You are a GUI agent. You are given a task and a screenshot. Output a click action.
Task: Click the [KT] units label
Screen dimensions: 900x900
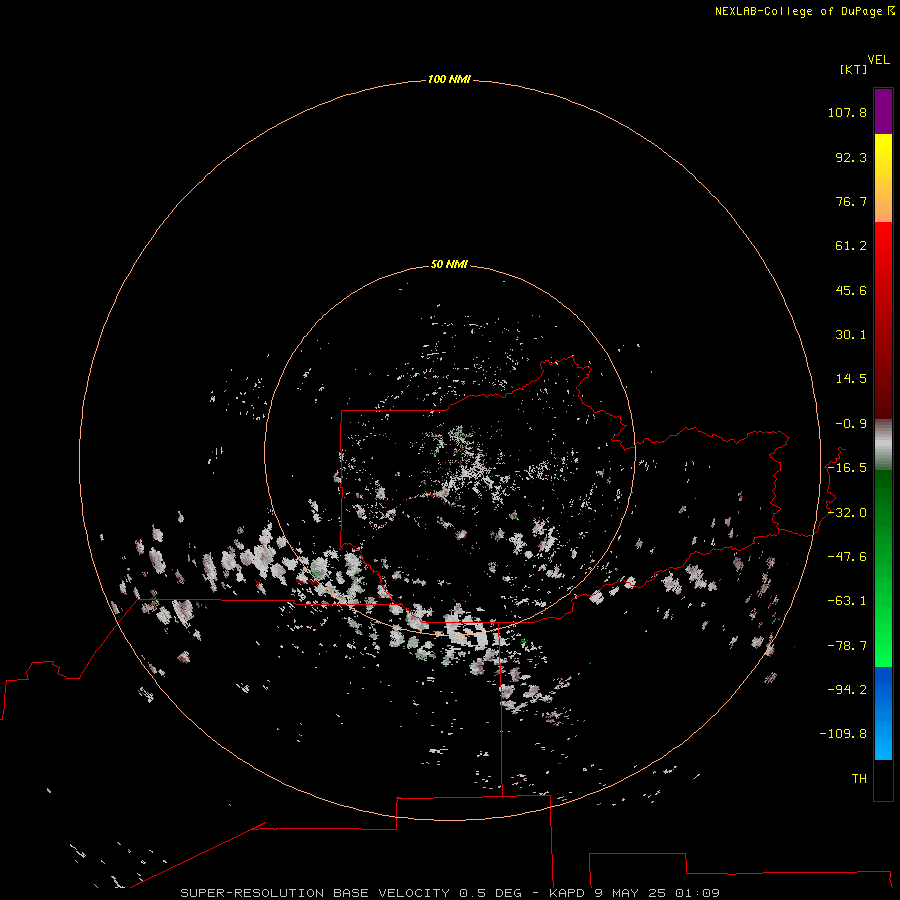coord(854,69)
